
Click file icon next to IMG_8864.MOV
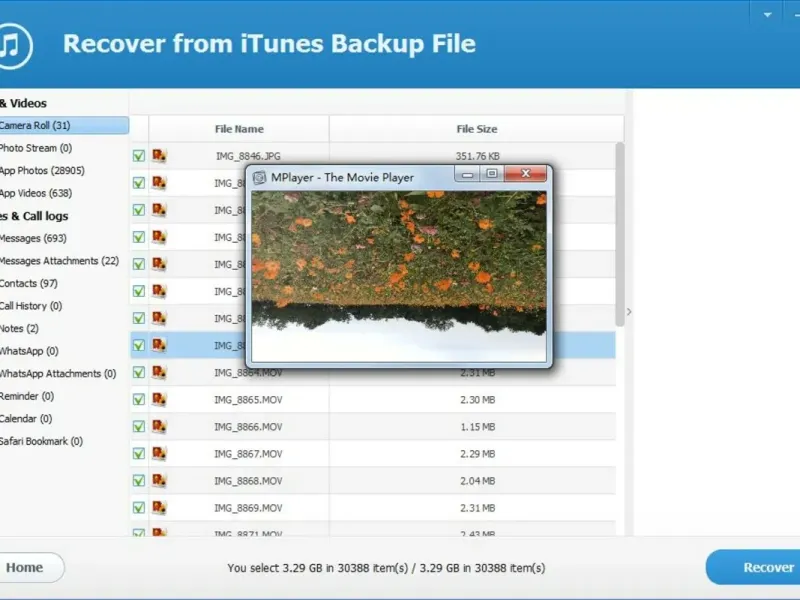tap(159, 372)
